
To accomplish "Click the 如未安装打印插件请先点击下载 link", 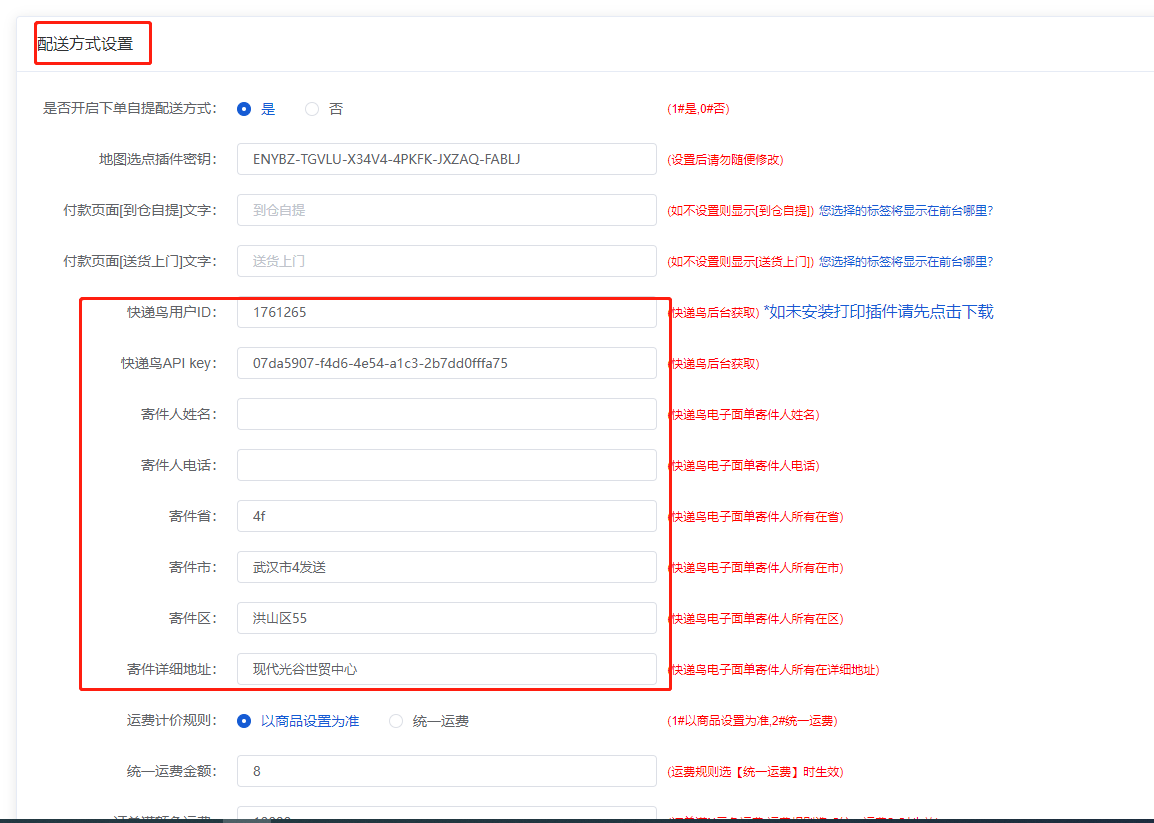I will 878,312.
